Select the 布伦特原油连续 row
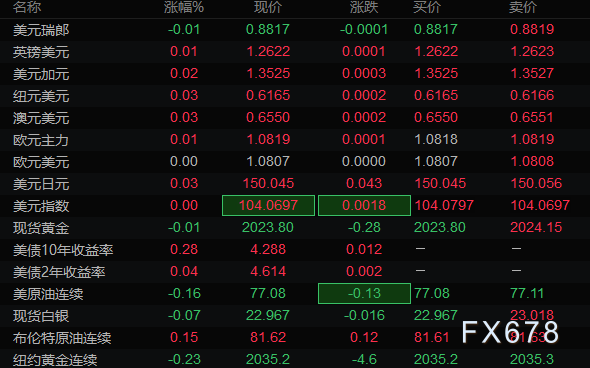590x368 pixels. coord(295,338)
